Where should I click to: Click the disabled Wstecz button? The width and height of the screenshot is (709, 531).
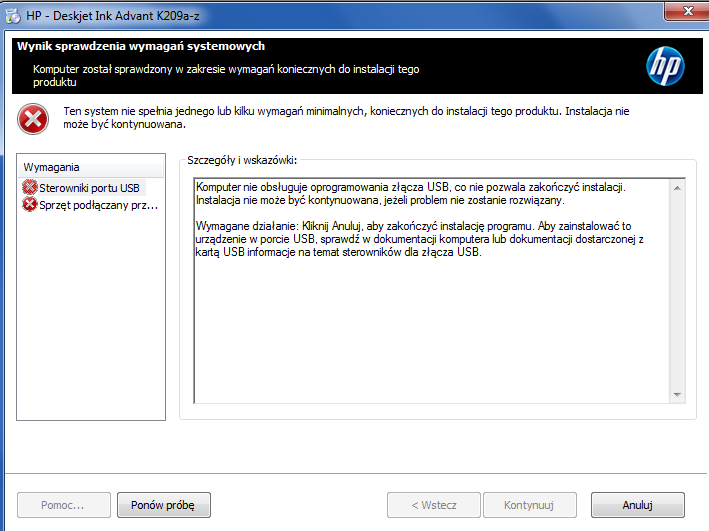point(434,505)
